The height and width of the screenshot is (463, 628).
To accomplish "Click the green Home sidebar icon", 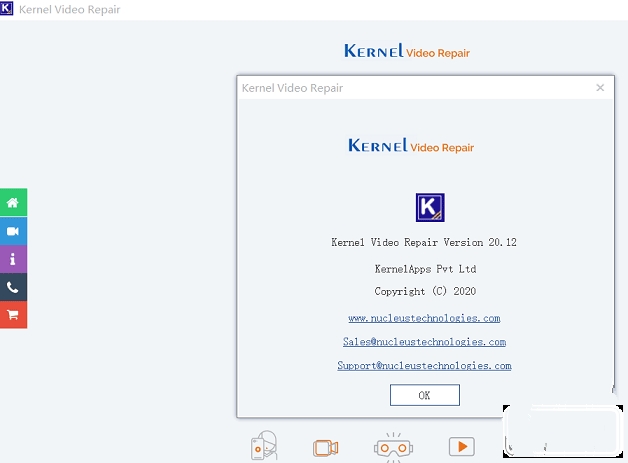I will [13, 202].
